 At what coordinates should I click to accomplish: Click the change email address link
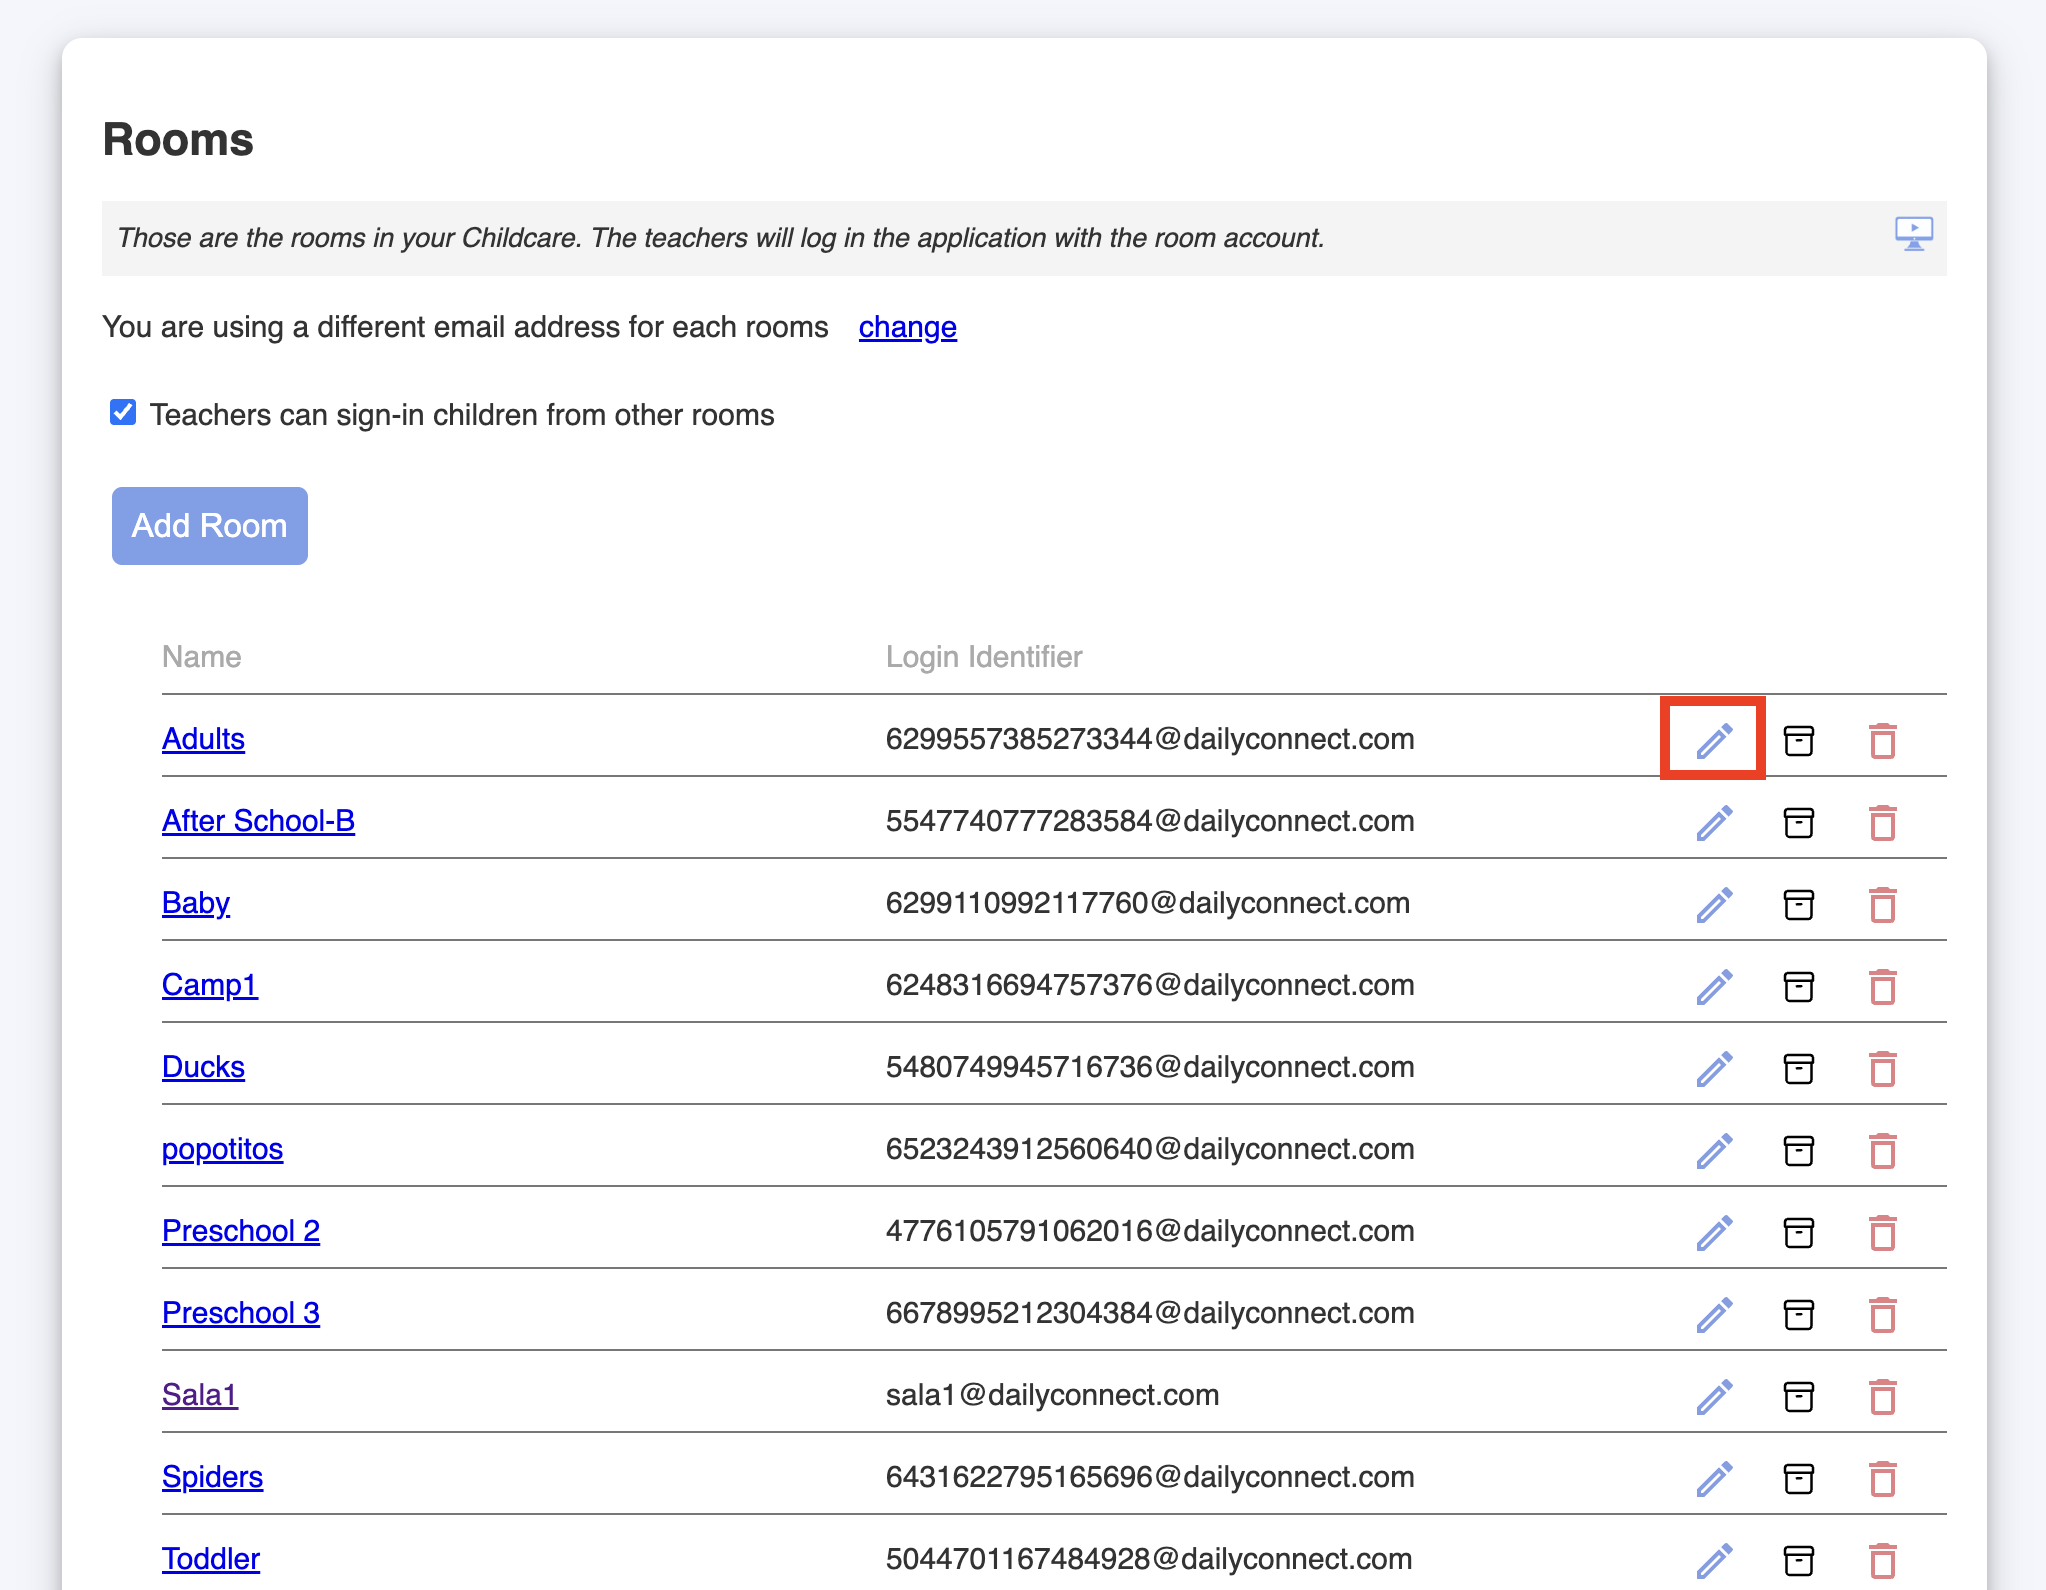[907, 327]
